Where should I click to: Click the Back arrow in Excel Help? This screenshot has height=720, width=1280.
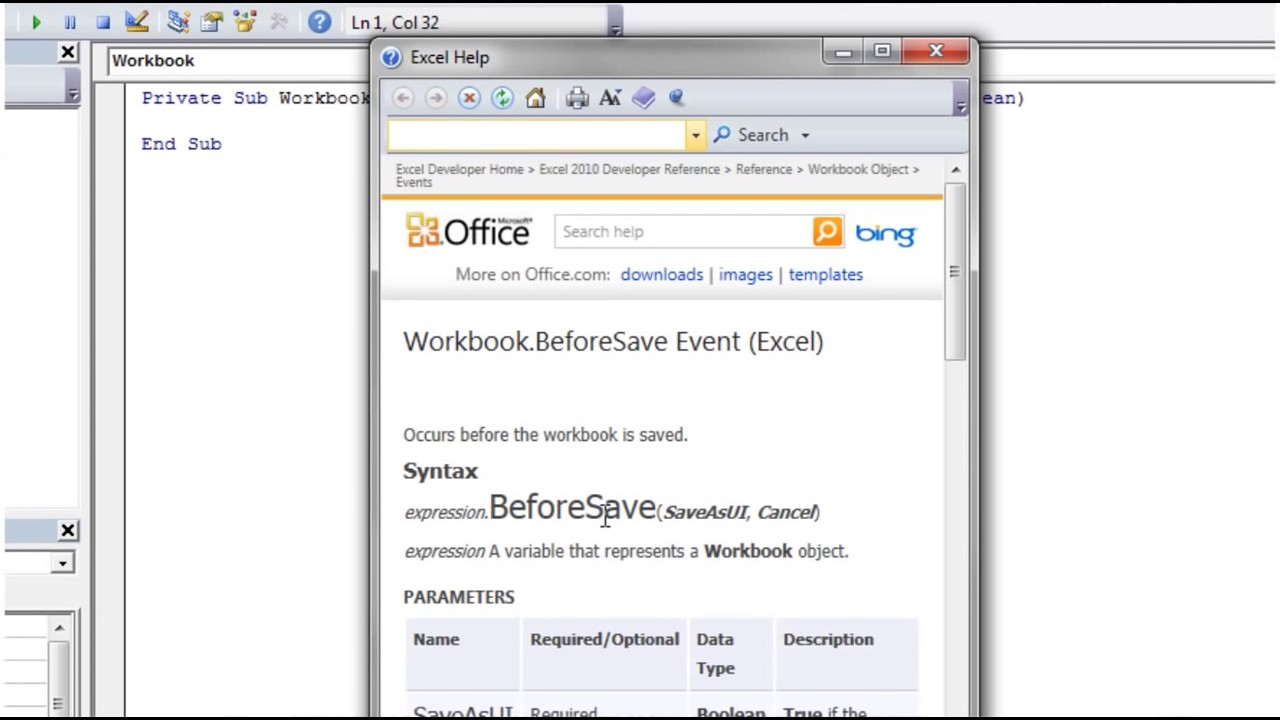[403, 97]
